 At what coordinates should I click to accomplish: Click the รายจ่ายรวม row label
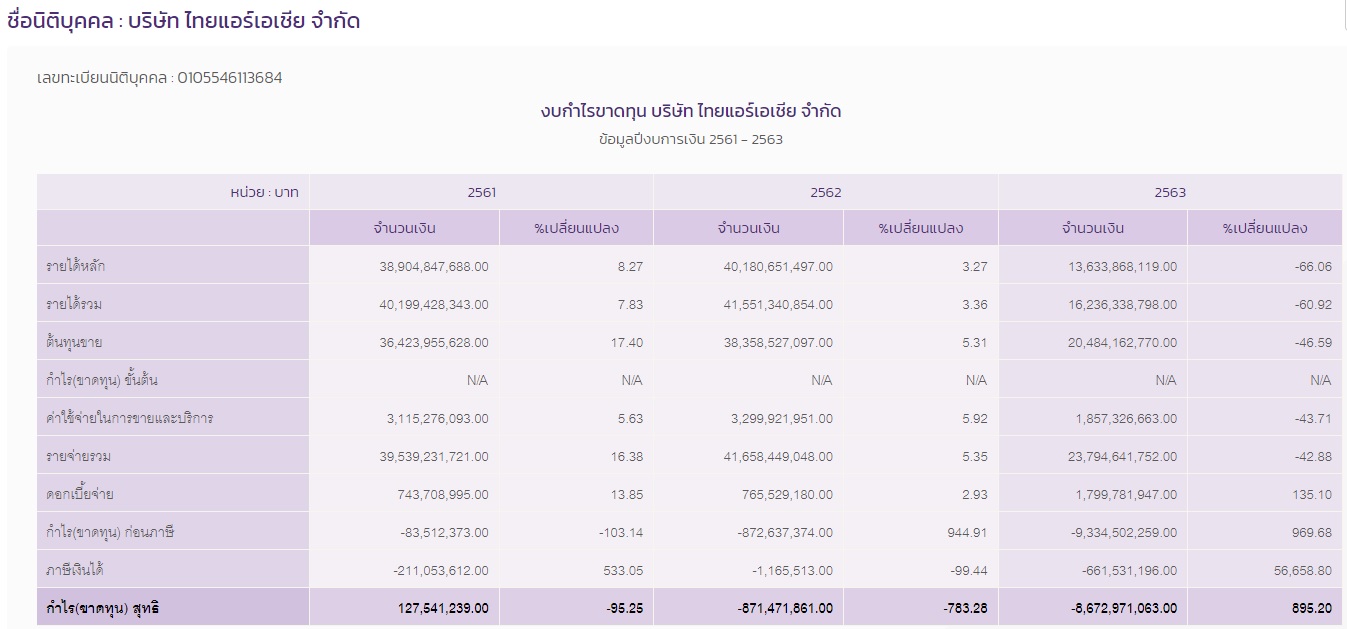(80, 456)
